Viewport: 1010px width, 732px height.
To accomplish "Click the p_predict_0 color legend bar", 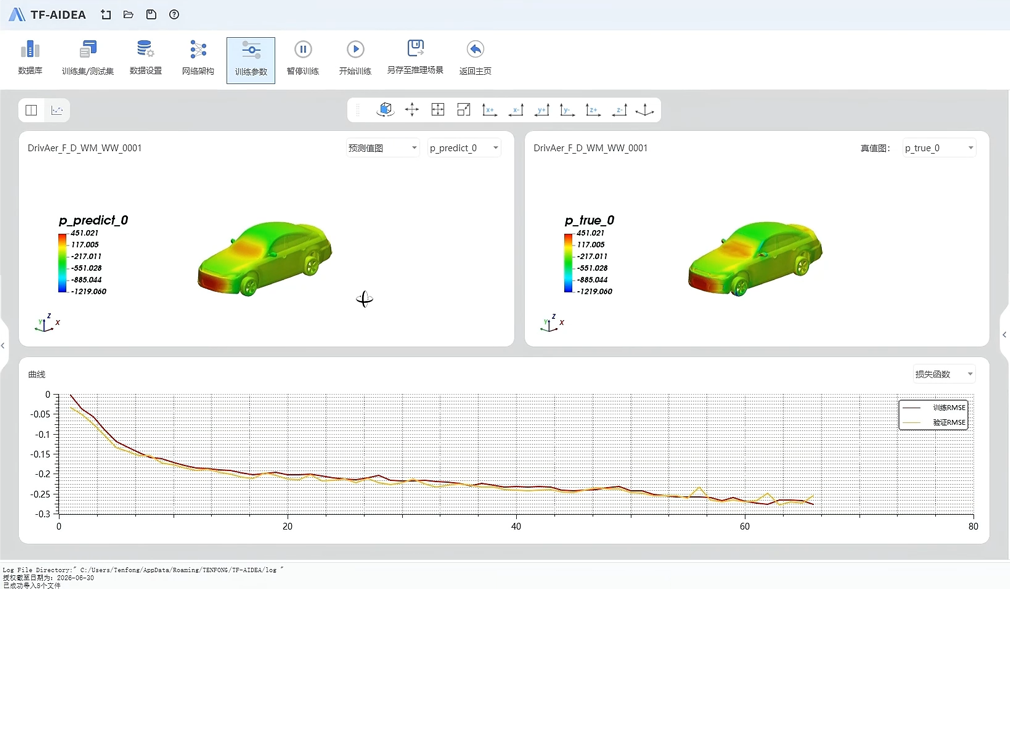I will (x=62, y=263).
